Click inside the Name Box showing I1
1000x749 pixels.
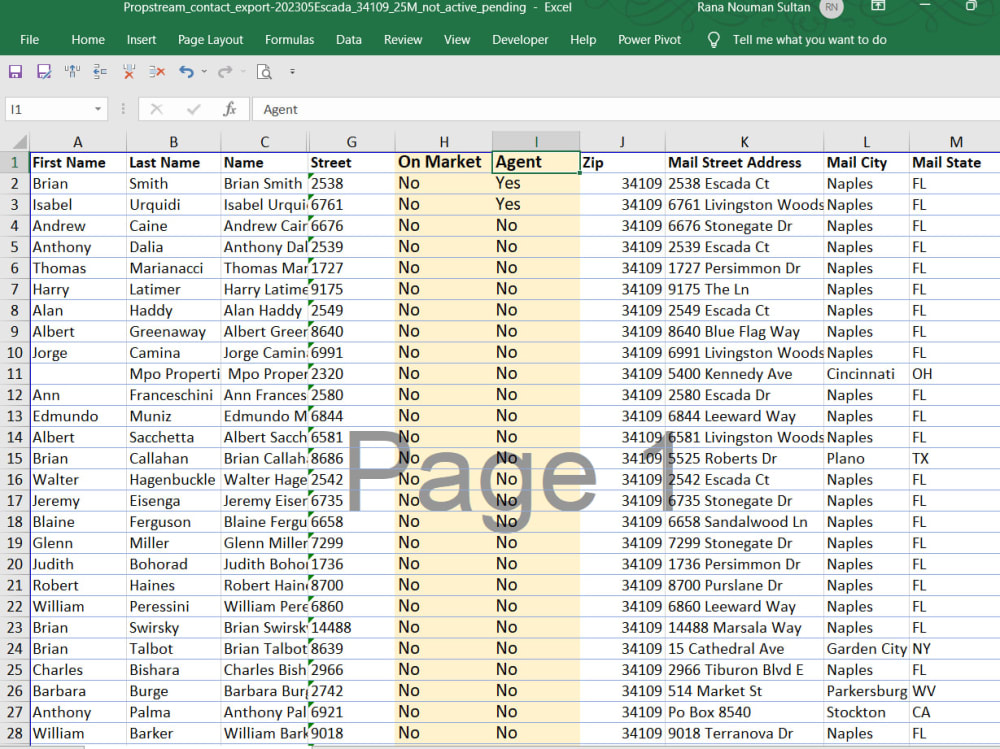[x=48, y=109]
